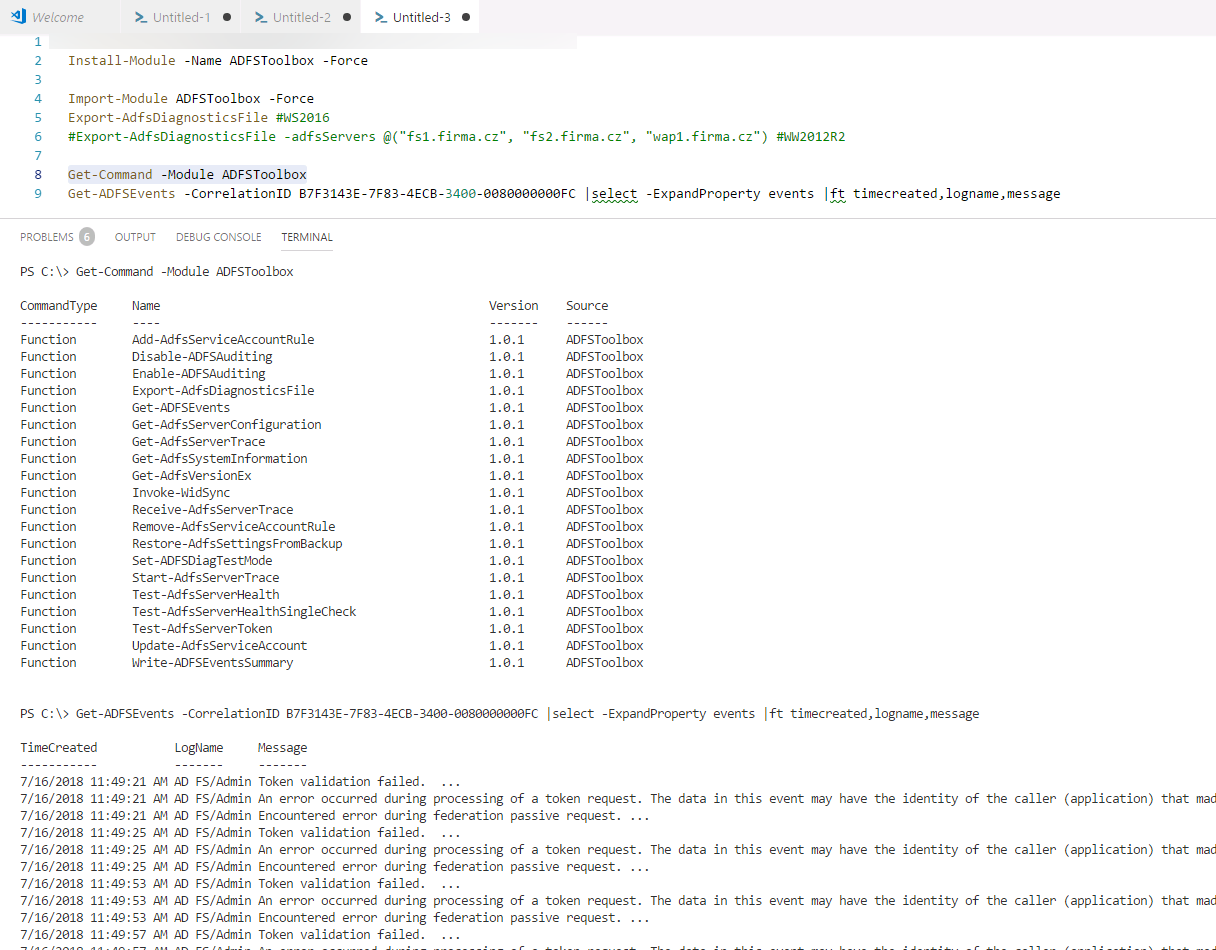Viewport: 1216px width, 950px height.
Task: Click line number 9 in the editor gutter
Action: [x=38, y=194]
